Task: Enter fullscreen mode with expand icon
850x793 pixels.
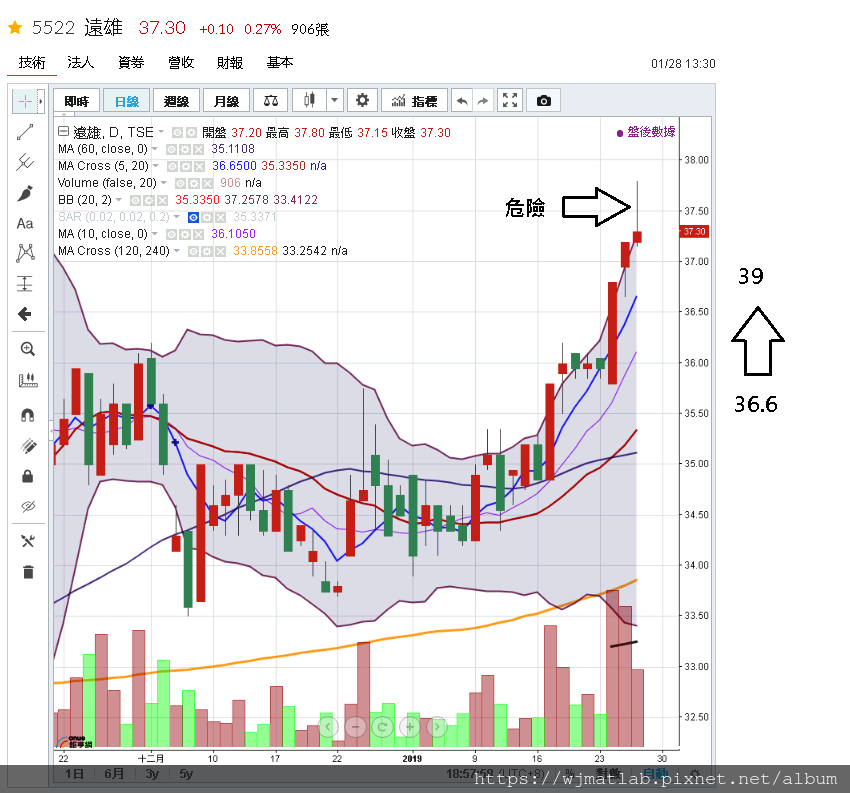Action: click(x=510, y=100)
